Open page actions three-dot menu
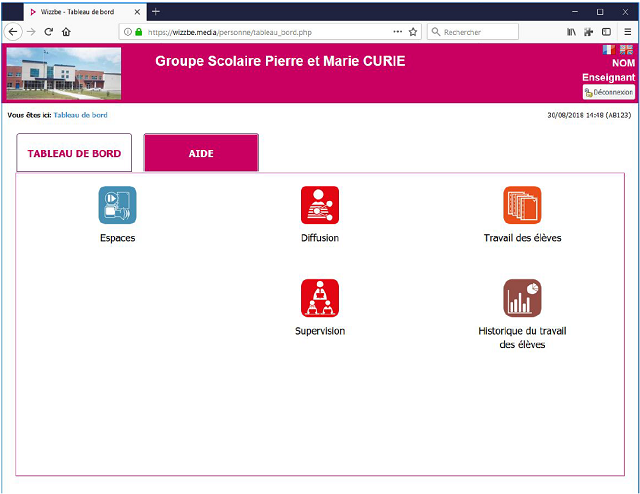 (398, 32)
